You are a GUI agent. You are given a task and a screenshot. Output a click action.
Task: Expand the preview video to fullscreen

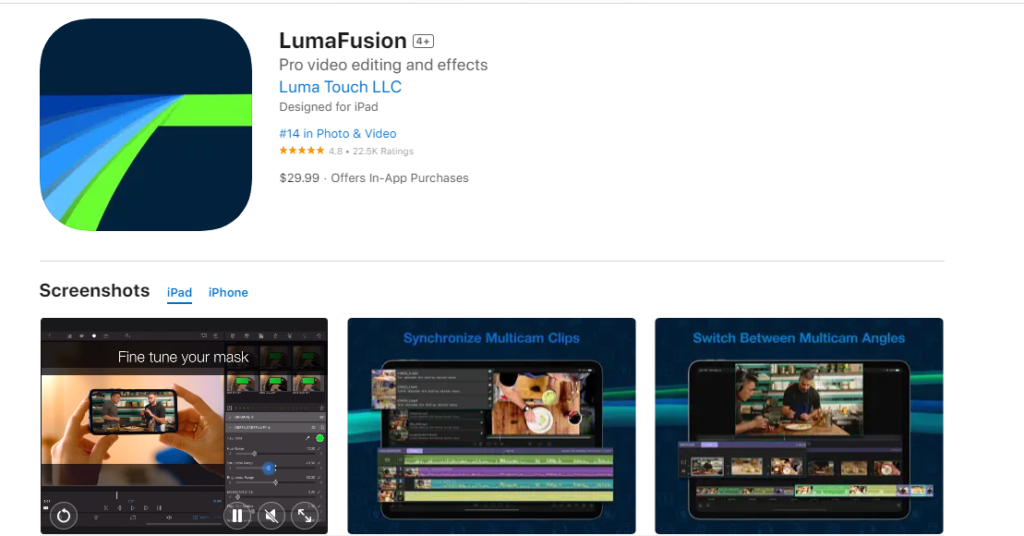[305, 516]
